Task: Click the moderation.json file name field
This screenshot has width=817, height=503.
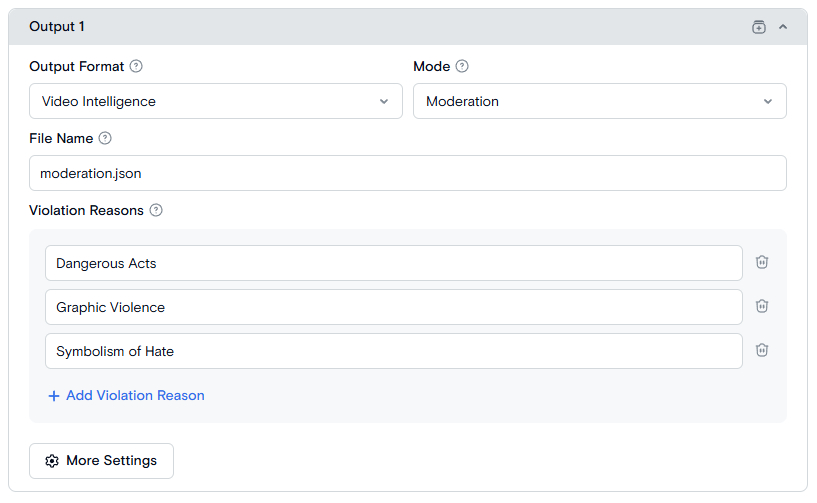Action: click(x=407, y=173)
